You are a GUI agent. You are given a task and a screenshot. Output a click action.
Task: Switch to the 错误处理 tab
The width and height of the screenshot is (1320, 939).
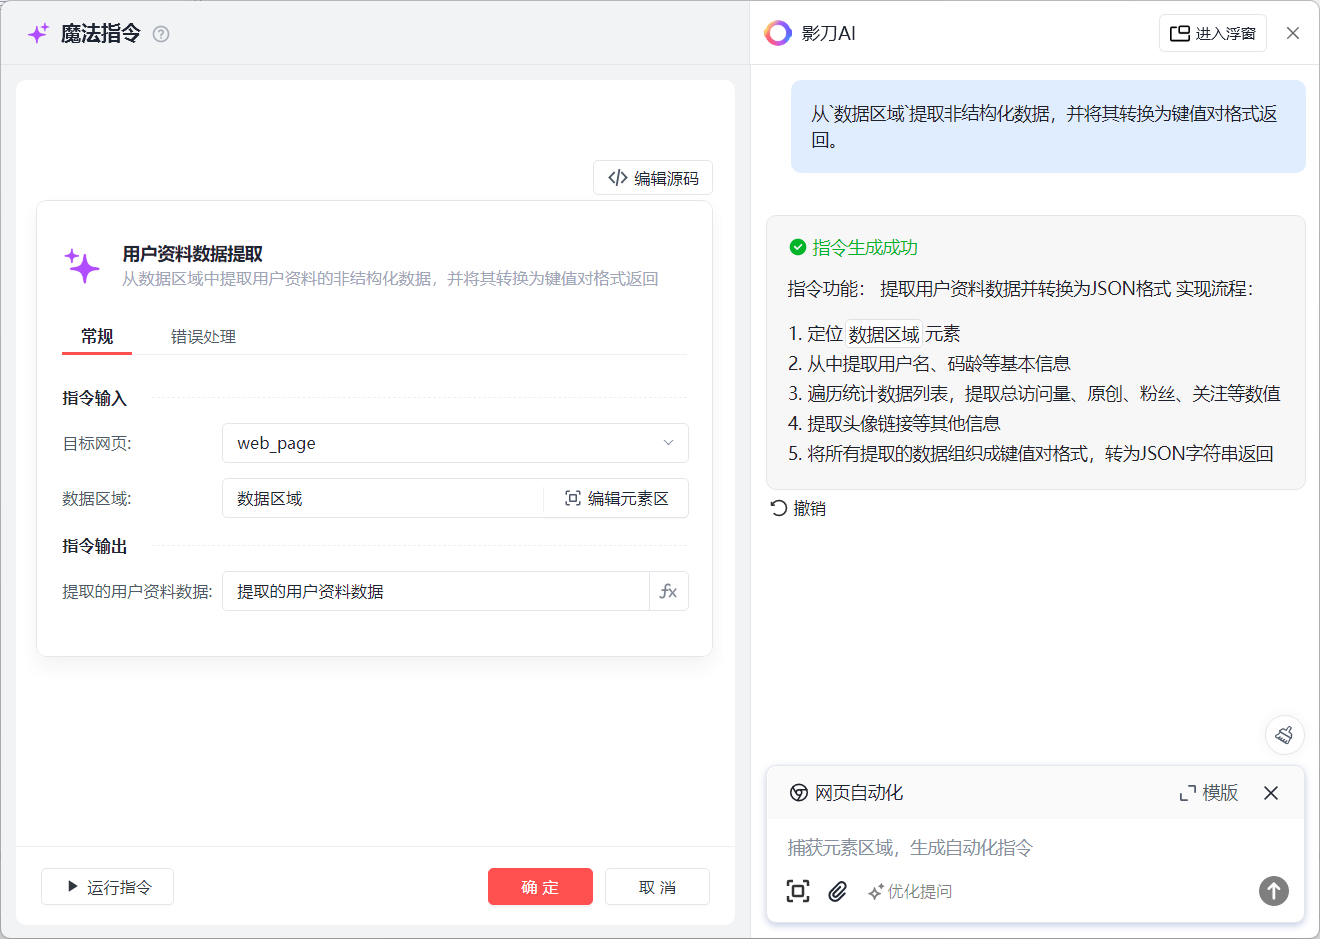pos(203,337)
